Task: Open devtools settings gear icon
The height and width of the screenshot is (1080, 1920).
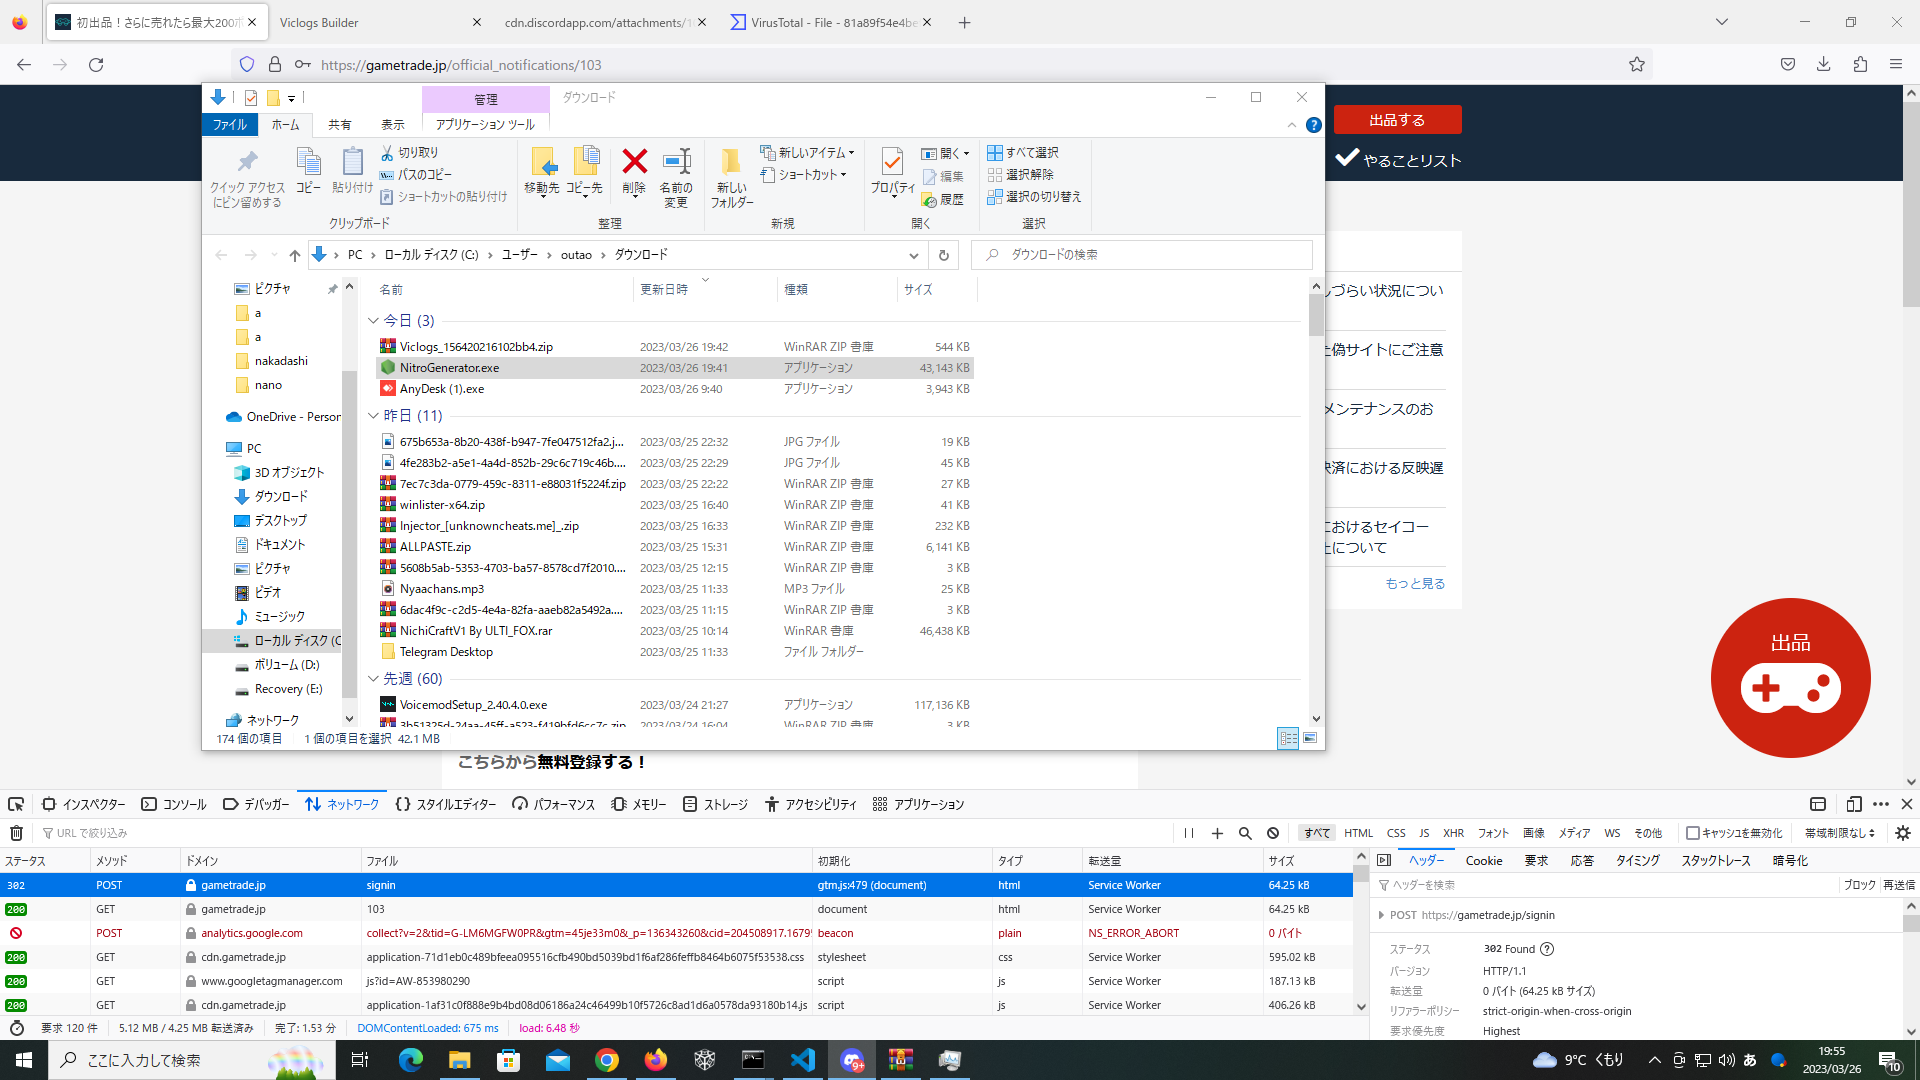Action: coord(1902,833)
